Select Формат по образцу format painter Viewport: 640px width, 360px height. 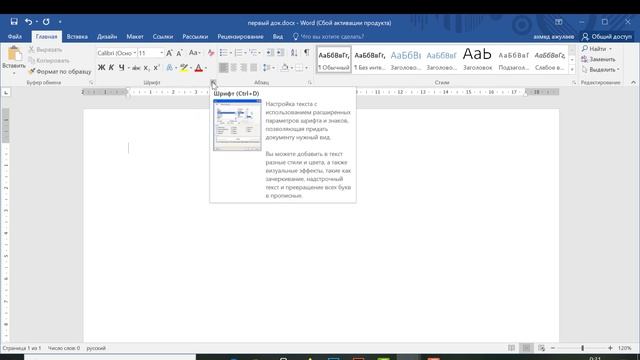click(60, 71)
